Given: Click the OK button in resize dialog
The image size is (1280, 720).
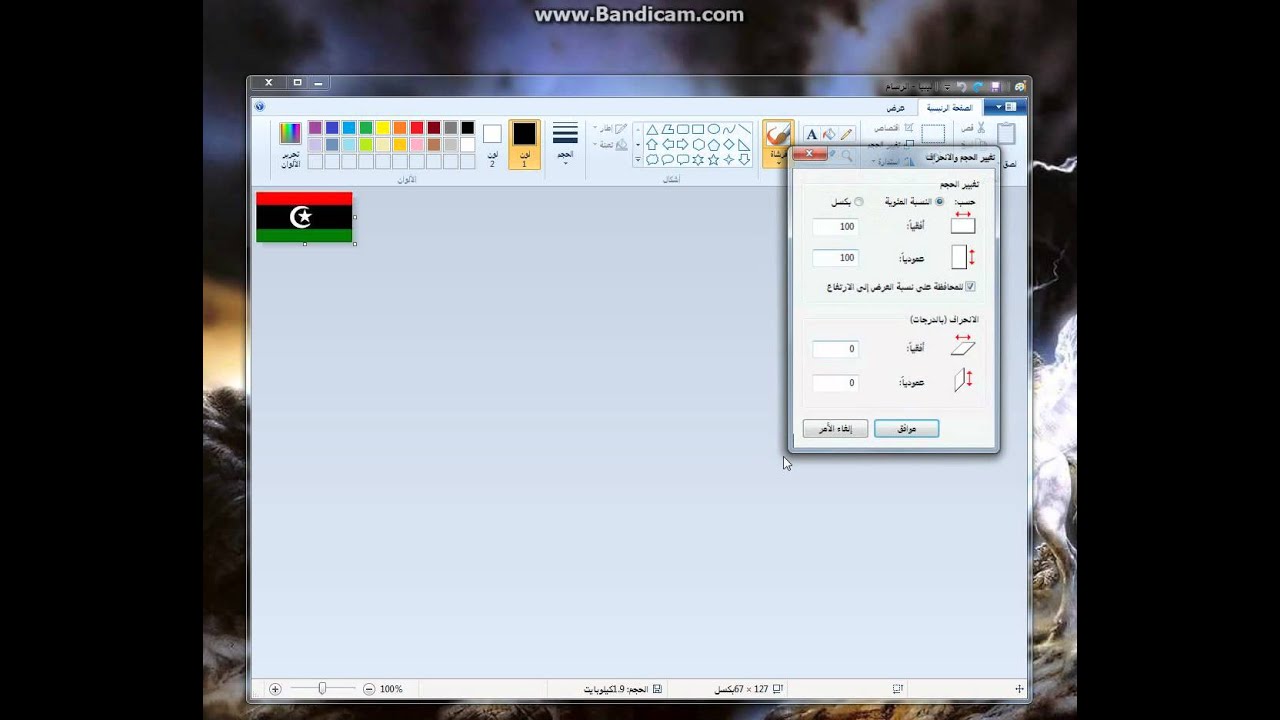Looking at the screenshot, I should tap(907, 429).
